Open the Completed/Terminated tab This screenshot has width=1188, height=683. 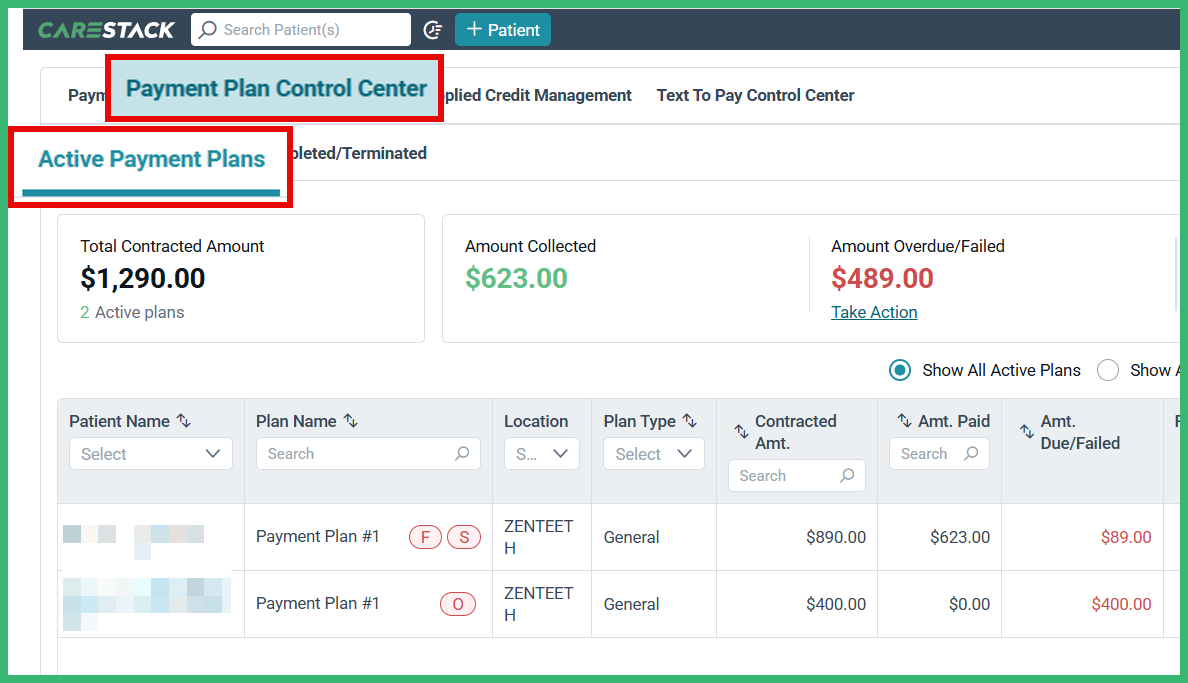coord(361,153)
